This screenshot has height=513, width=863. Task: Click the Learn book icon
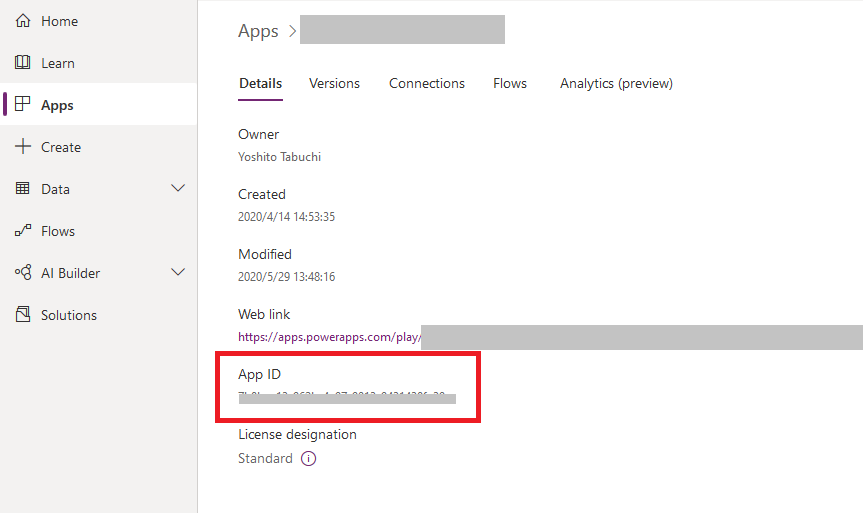(23, 63)
